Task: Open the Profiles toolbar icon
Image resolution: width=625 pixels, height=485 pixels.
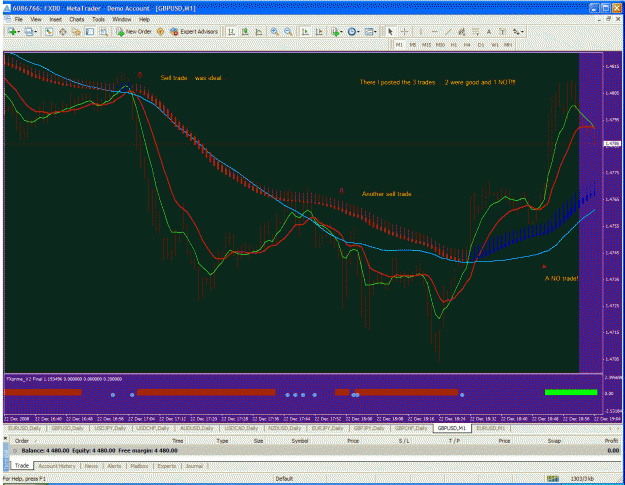Action: point(30,32)
